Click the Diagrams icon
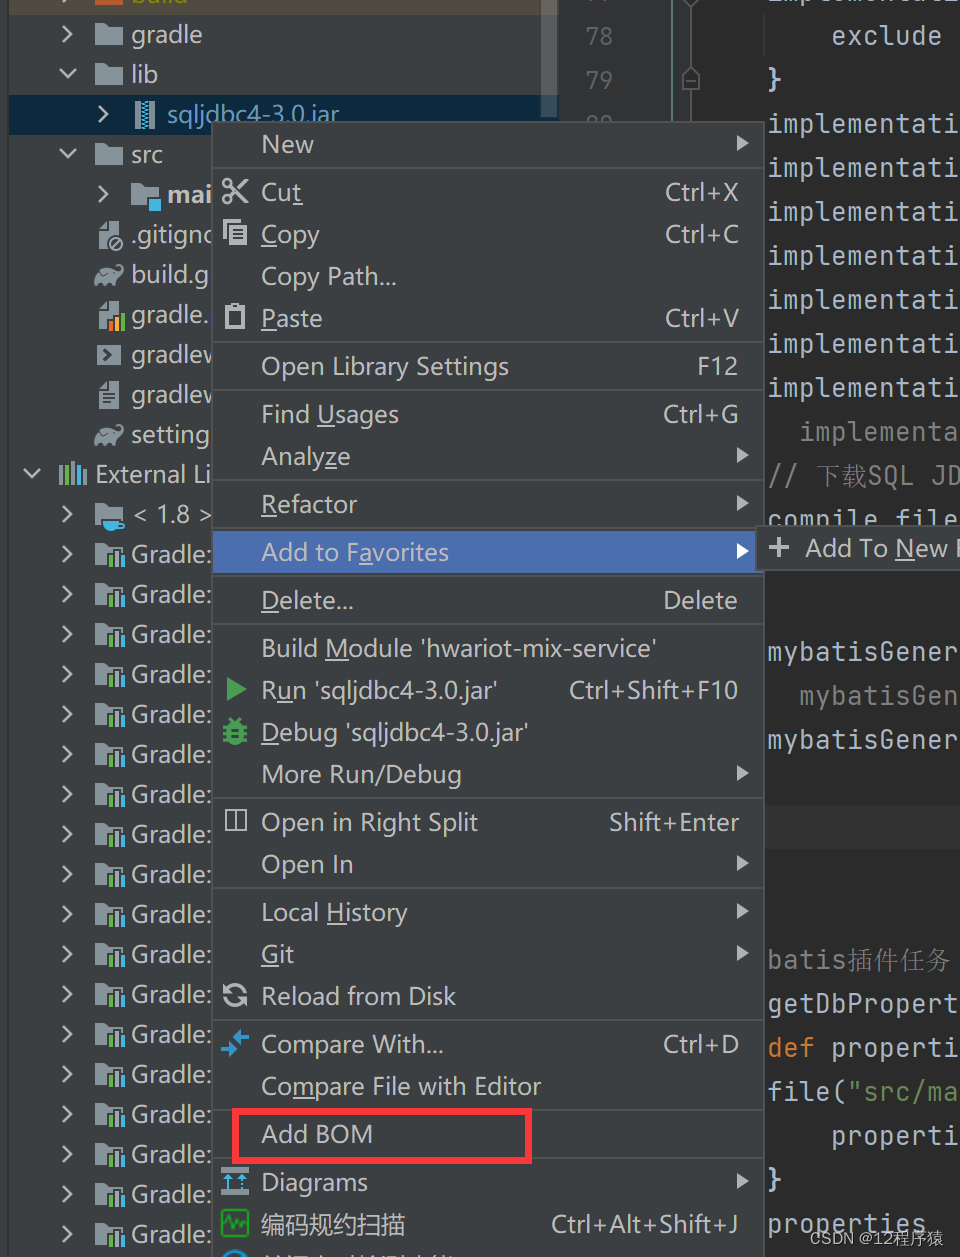Image resolution: width=960 pixels, height=1257 pixels. pyautogui.click(x=237, y=1181)
